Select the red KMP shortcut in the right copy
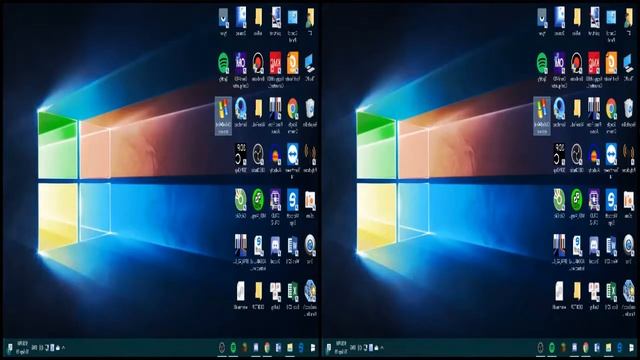This screenshot has width=640, height=360. pos(594,63)
